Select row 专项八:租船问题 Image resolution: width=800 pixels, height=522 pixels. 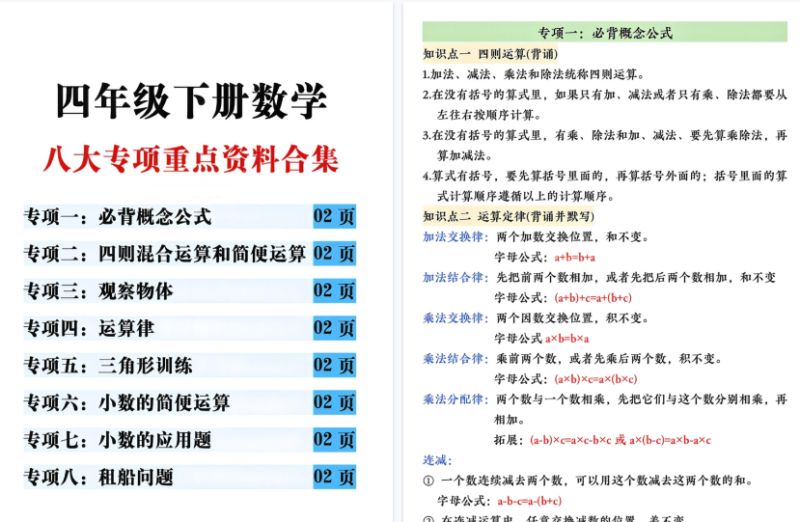[x=190, y=477]
